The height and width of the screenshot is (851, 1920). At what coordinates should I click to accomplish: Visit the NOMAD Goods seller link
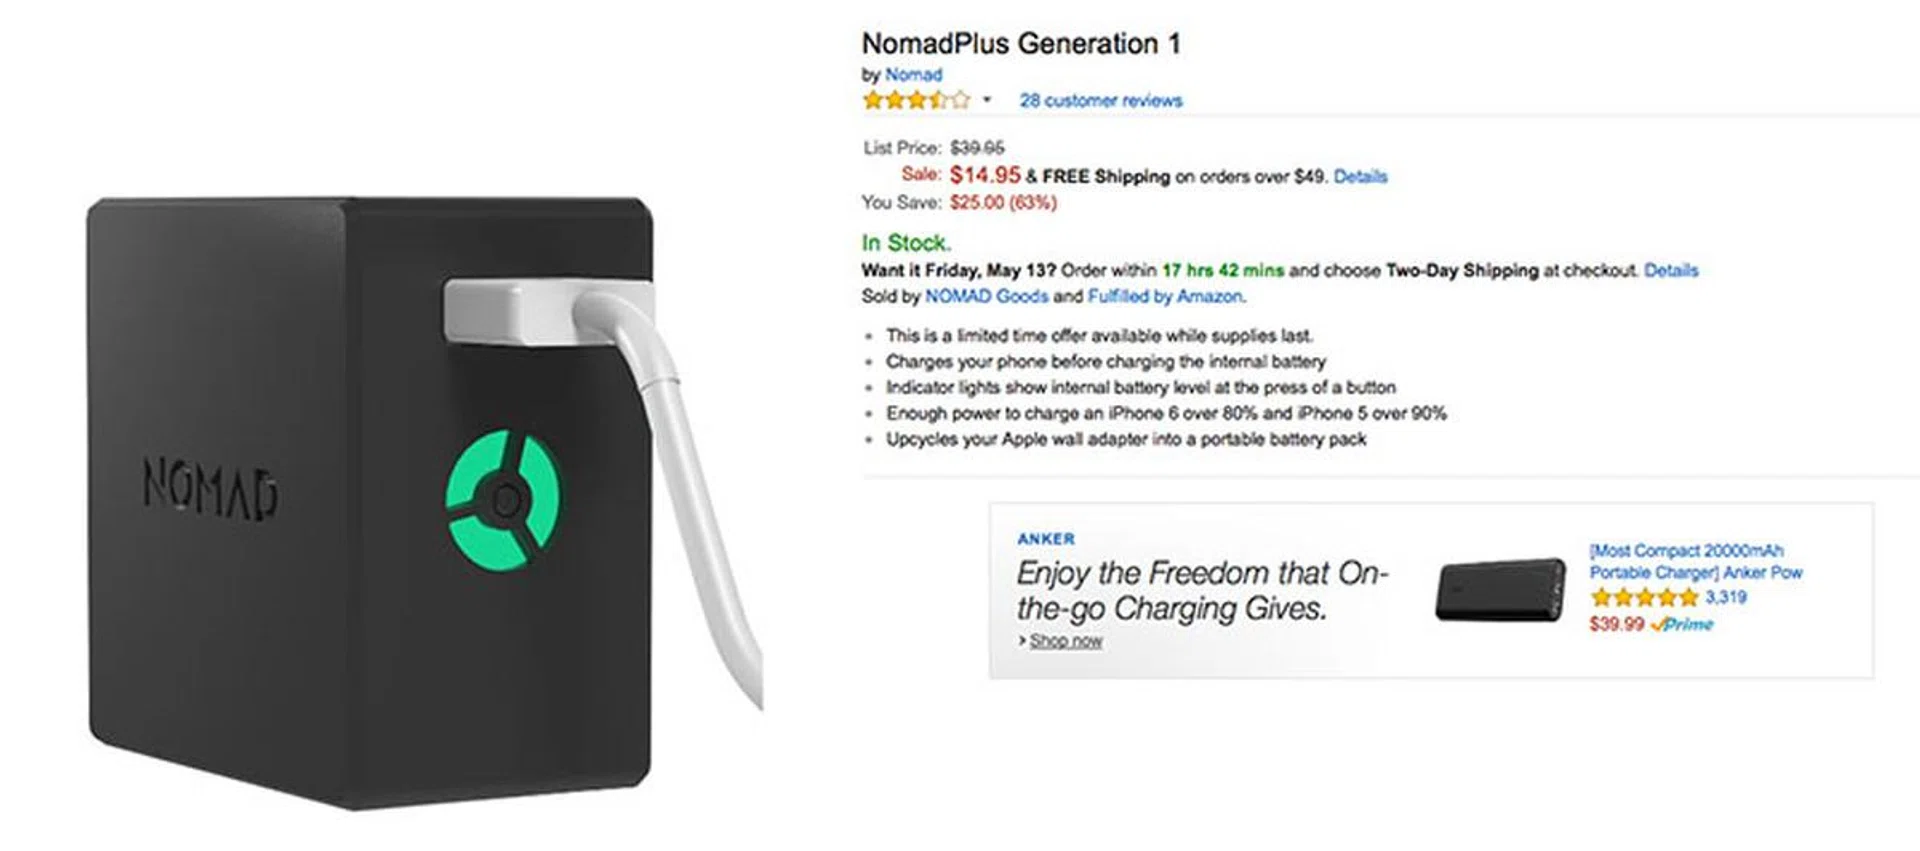point(986,296)
